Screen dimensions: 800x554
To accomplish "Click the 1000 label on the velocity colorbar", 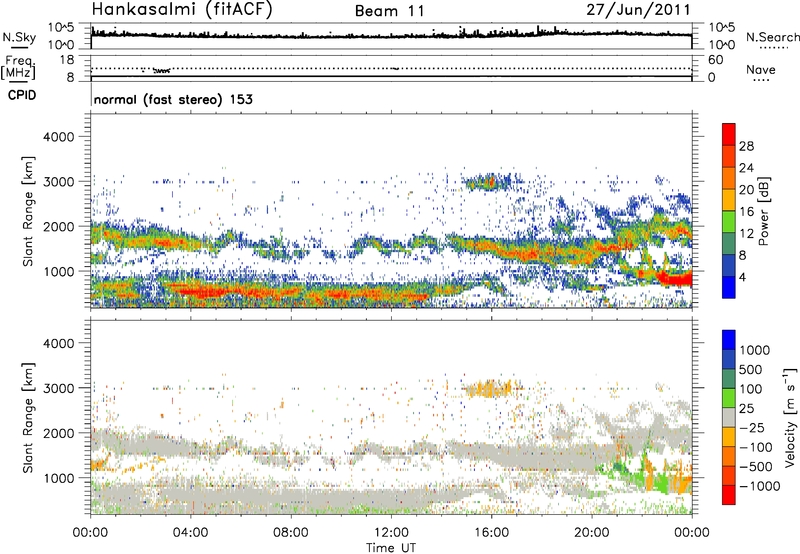I will click(755, 350).
